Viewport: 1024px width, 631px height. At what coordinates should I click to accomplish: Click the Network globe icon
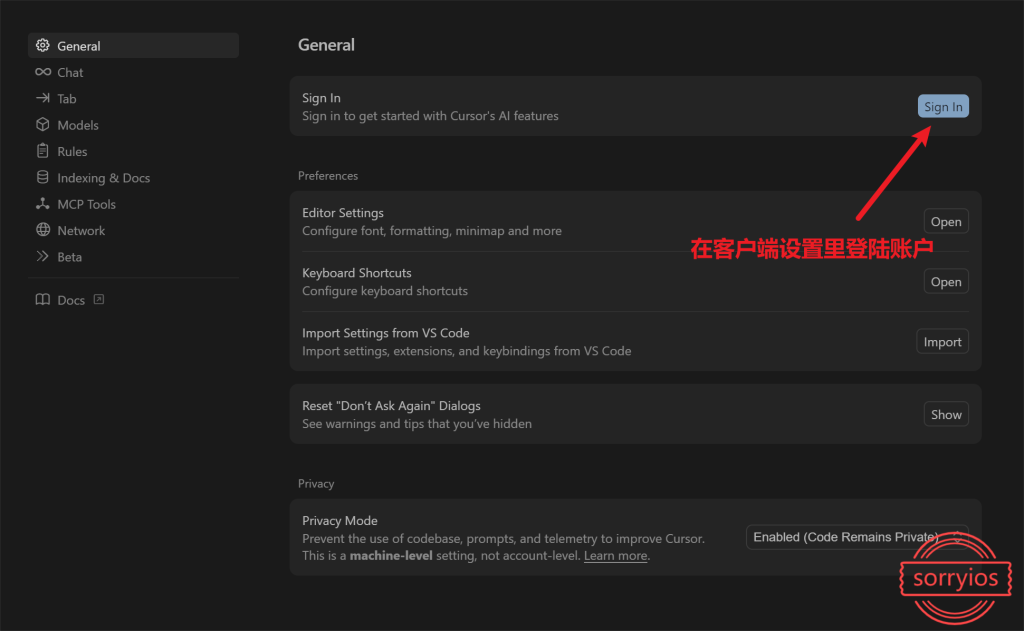[x=42, y=230]
